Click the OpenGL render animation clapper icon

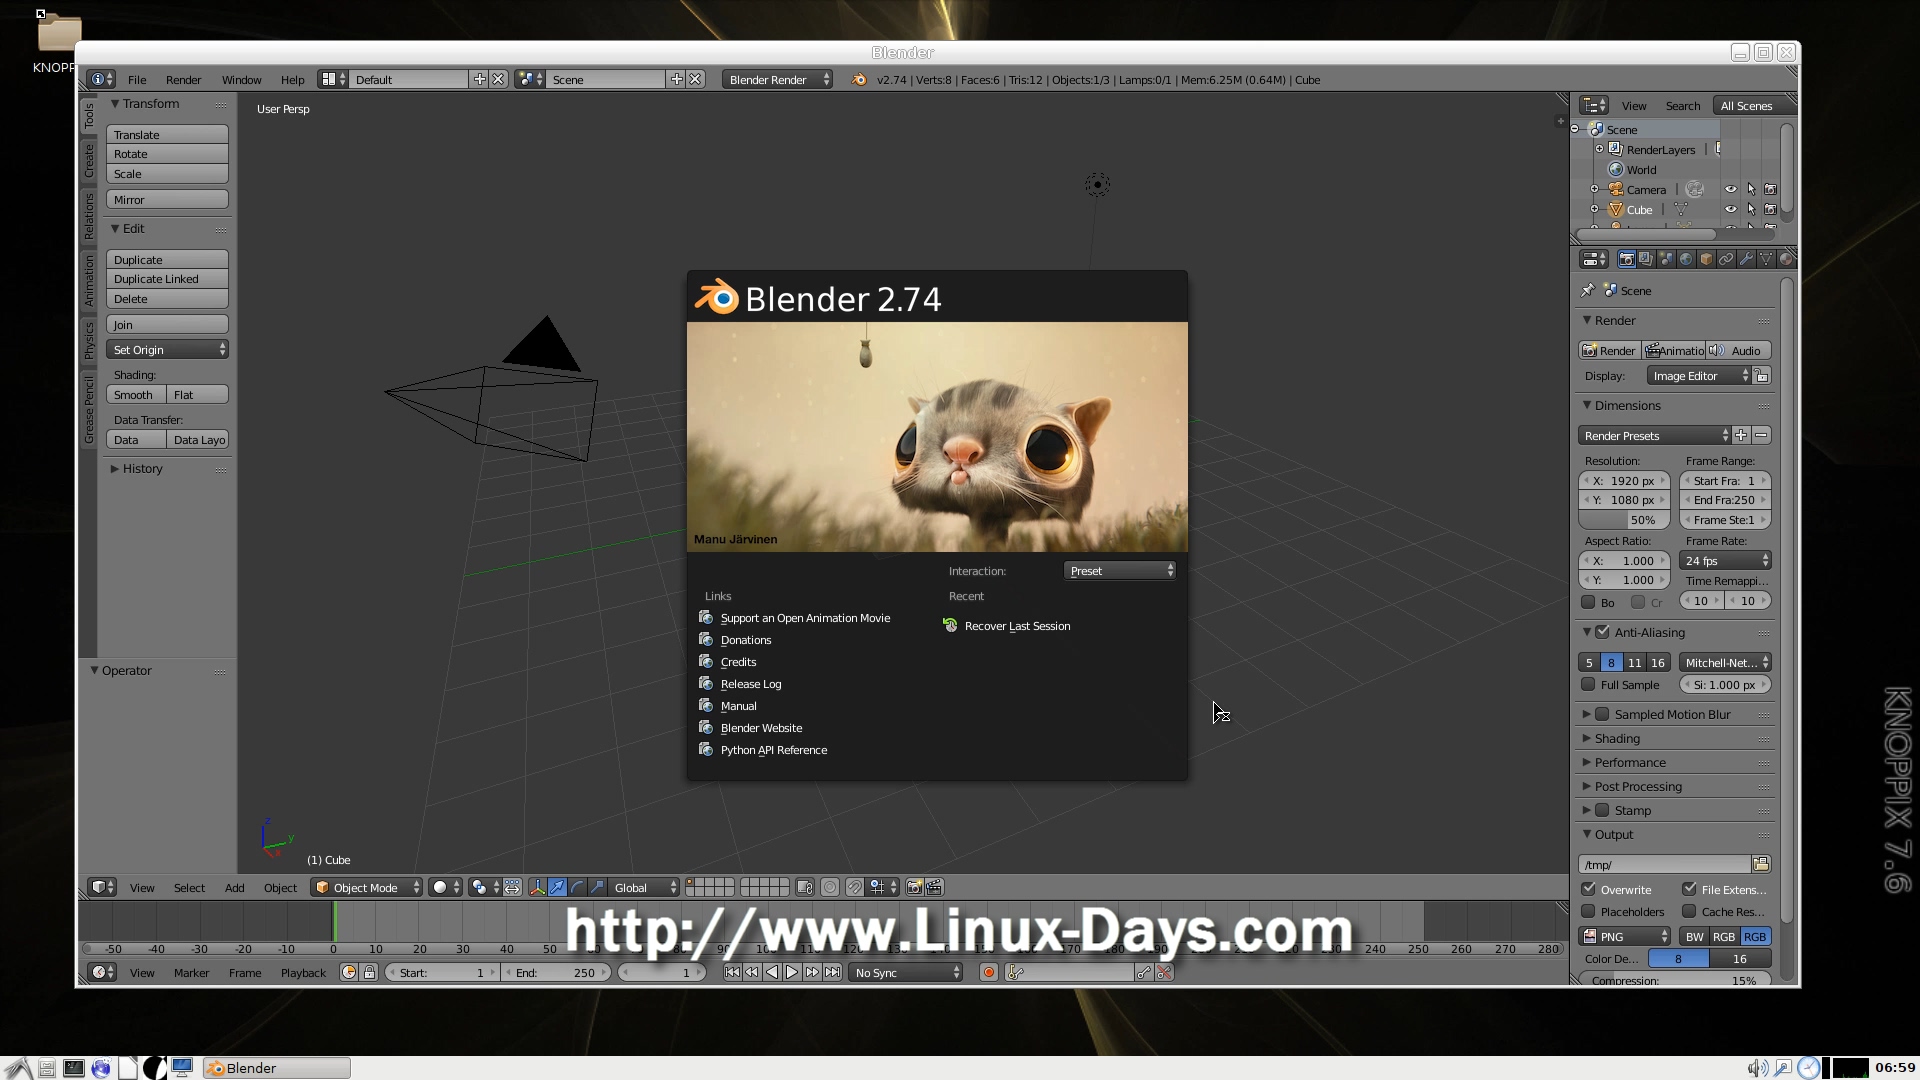(934, 887)
